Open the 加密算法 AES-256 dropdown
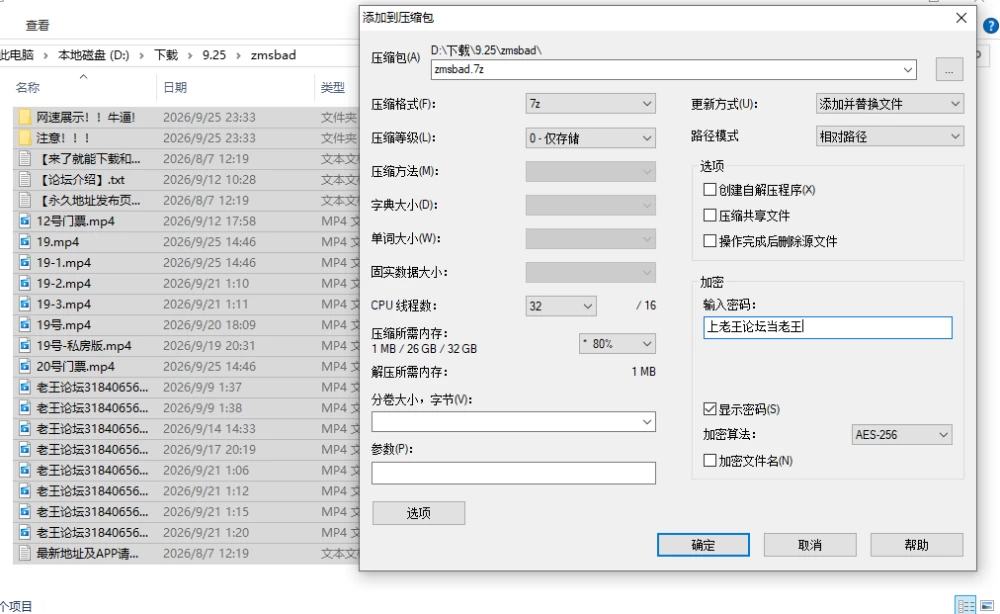 pyautogui.click(x=902, y=435)
